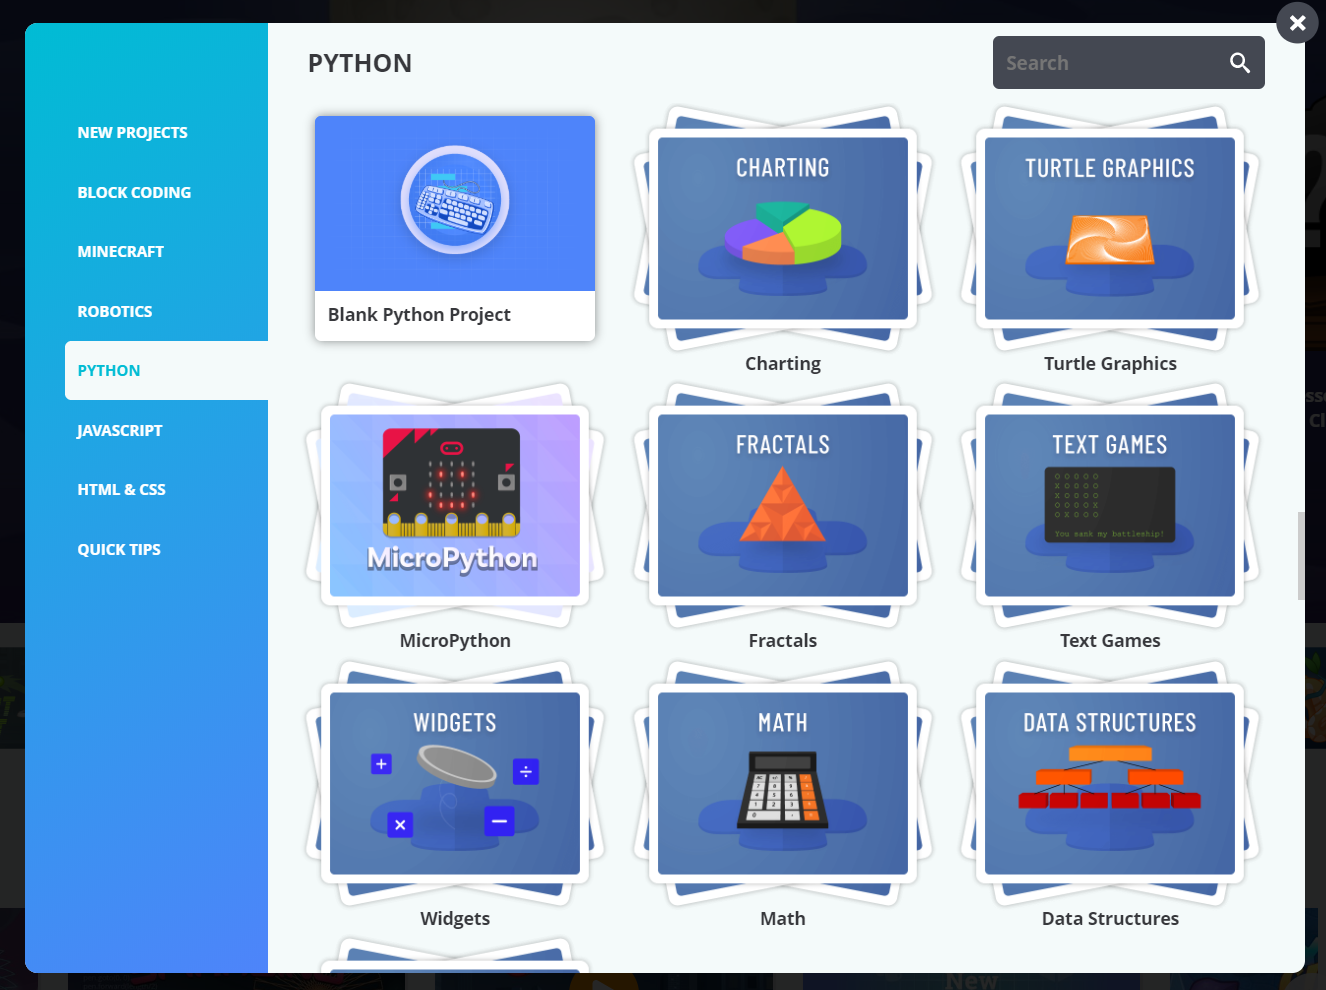Screen dimensions: 1326x990
Task: Select the Python category in sidebar
Action: 109,370
